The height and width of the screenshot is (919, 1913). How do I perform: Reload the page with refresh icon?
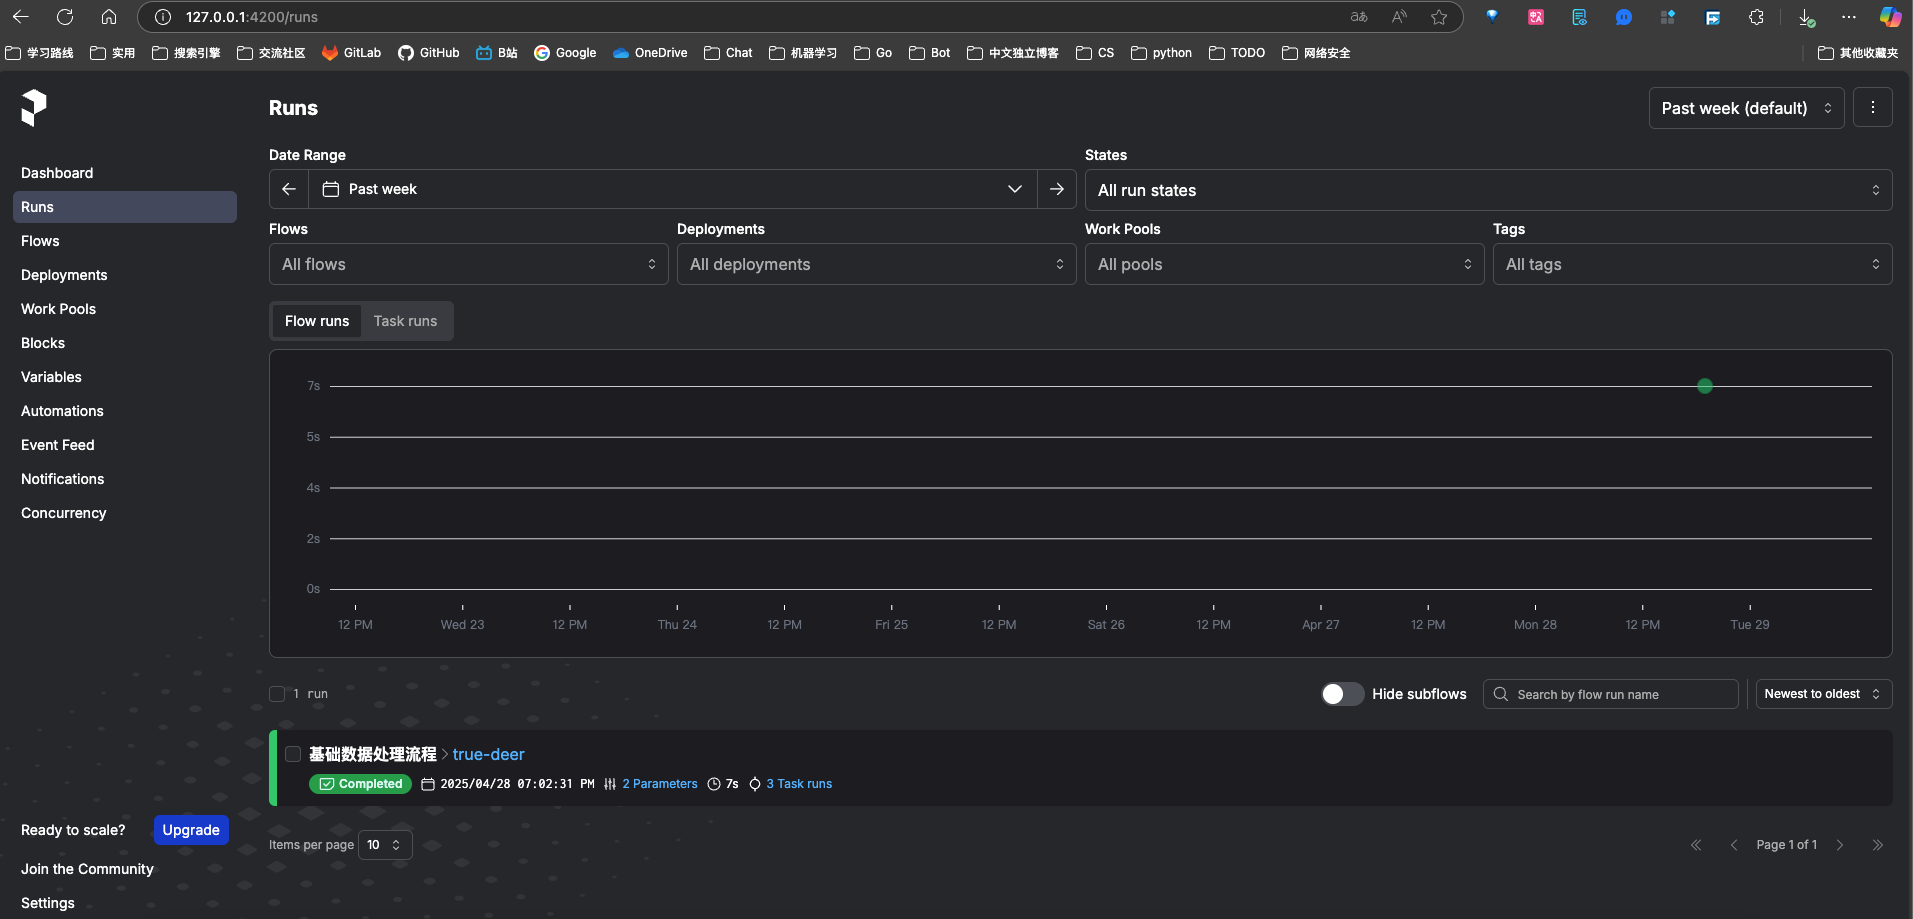pyautogui.click(x=65, y=17)
